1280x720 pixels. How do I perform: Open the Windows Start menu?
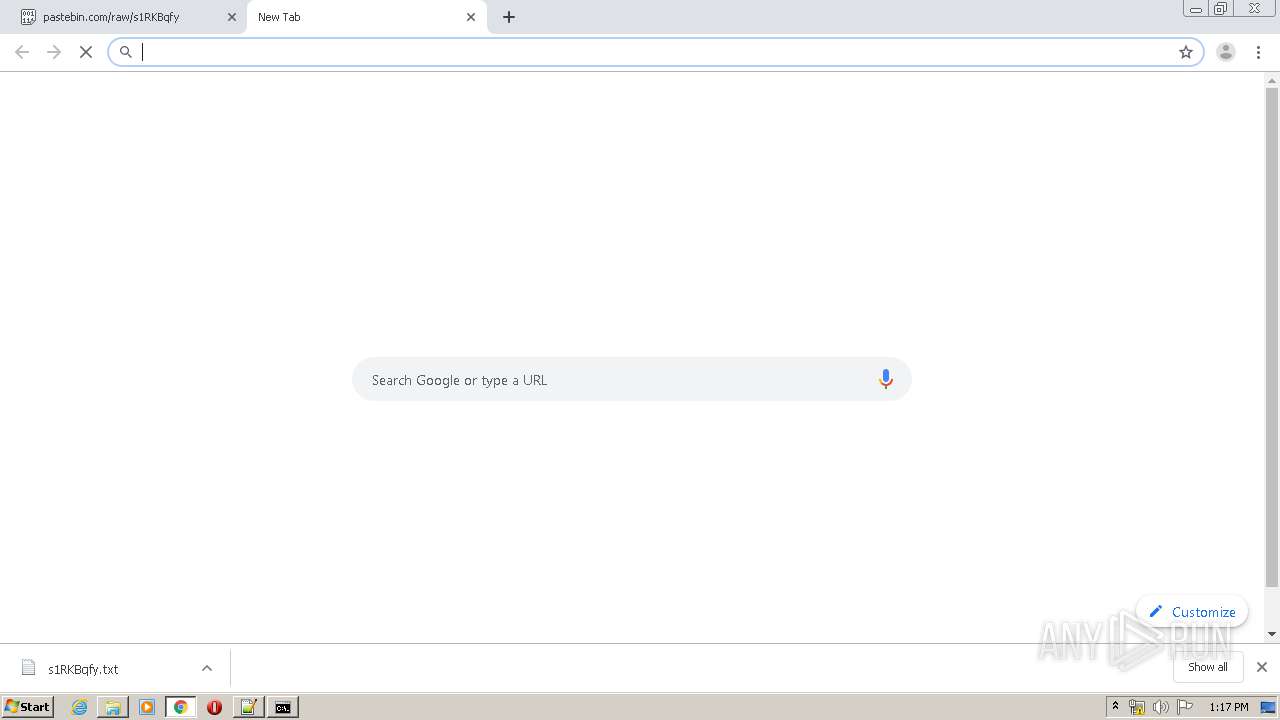point(27,706)
